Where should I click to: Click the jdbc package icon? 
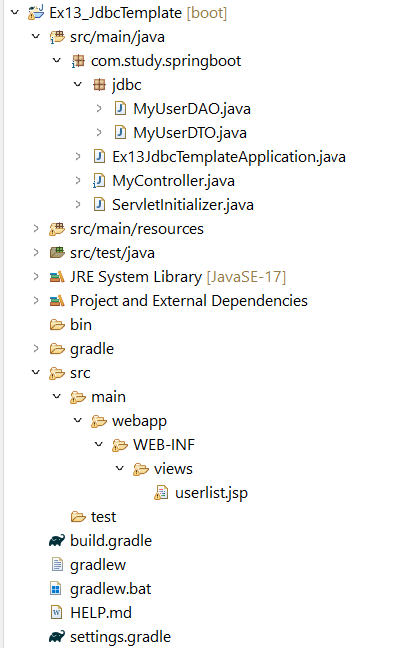pyautogui.click(x=99, y=85)
